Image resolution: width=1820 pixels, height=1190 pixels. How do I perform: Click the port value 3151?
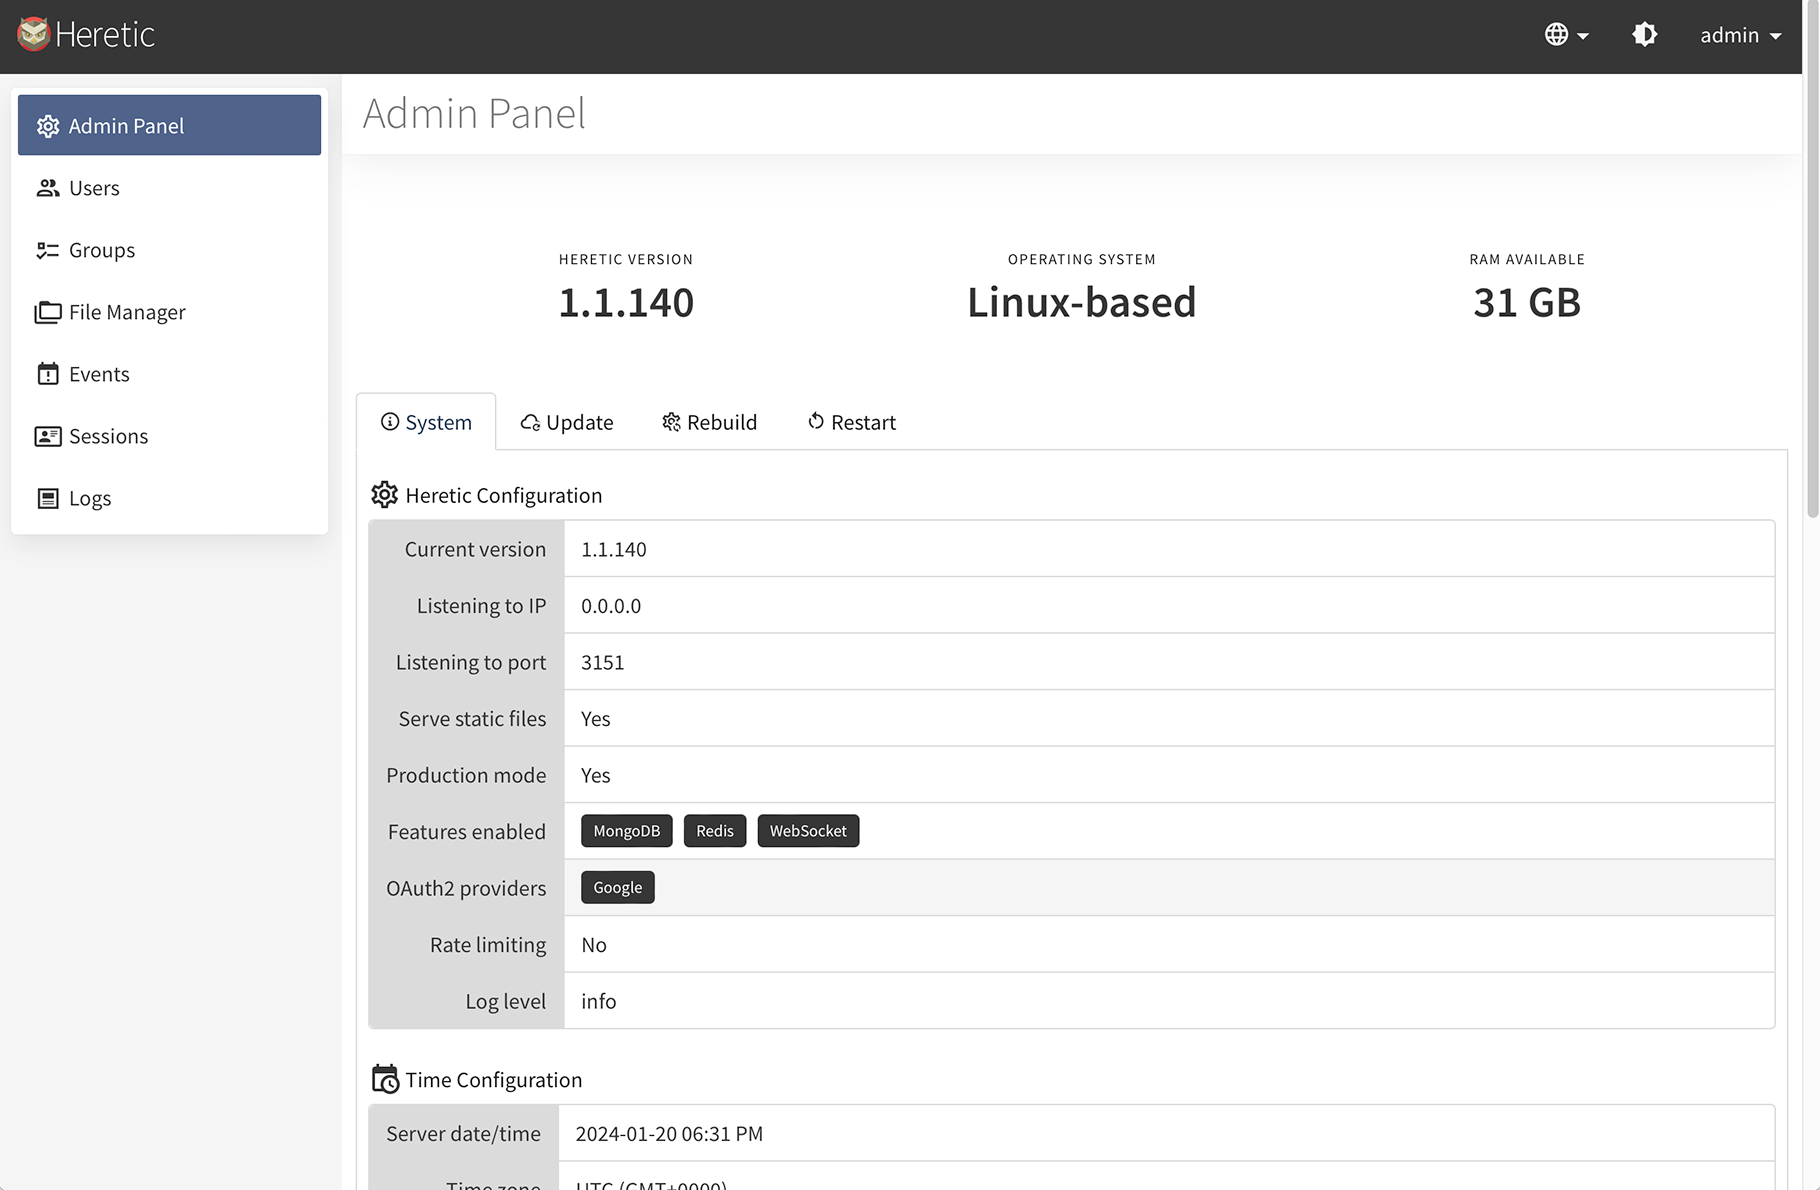[x=603, y=662]
